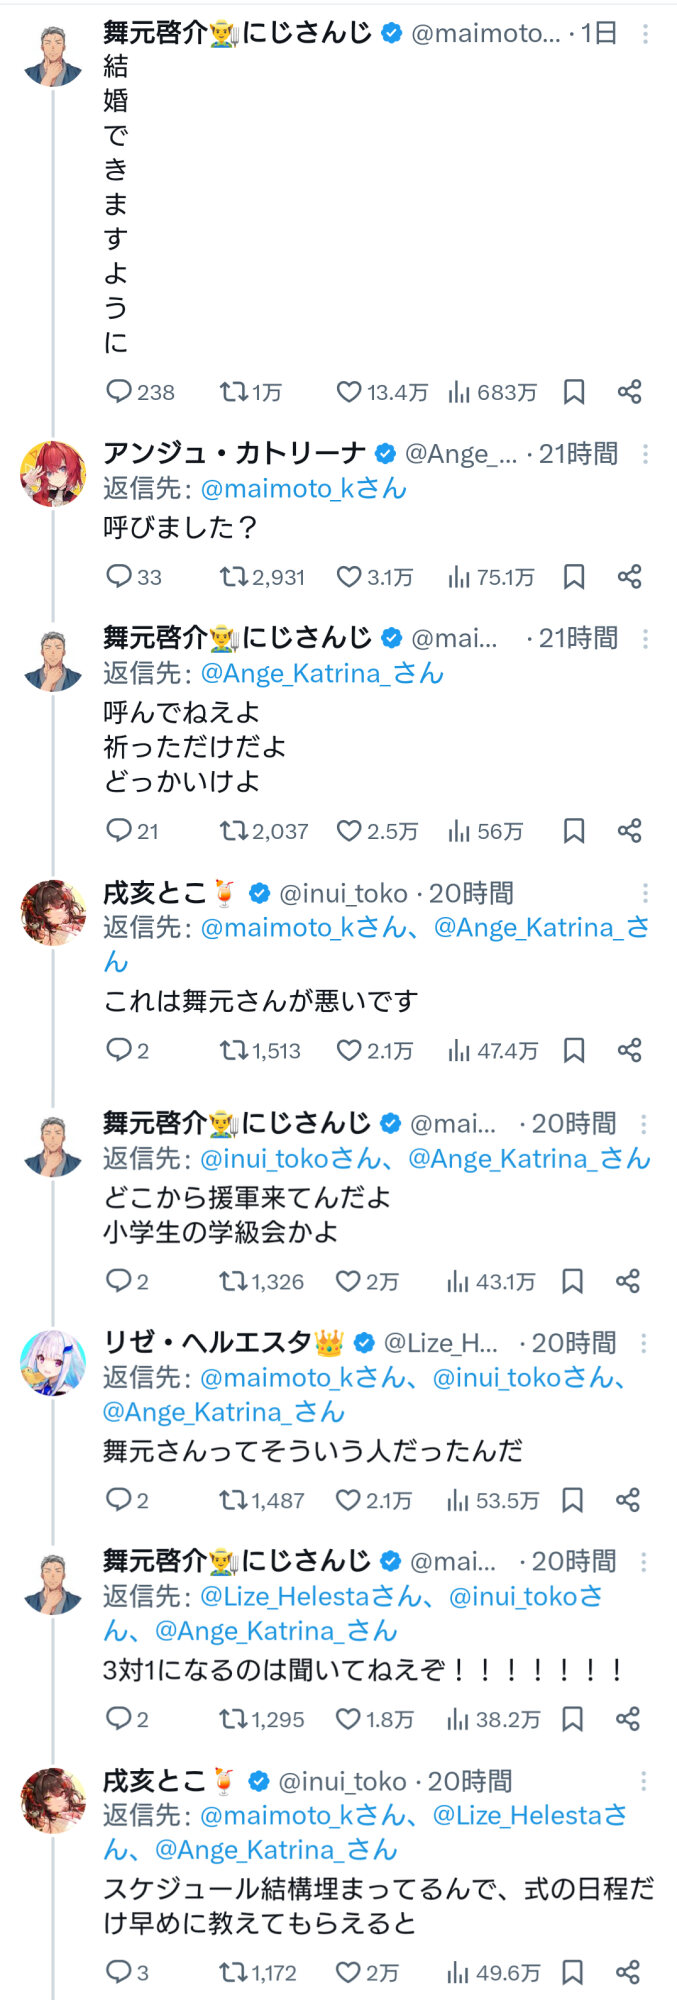The height and width of the screenshot is (2000, 677).
Task: Open アンジュ・カトリーナ's profile avatar
Action: click(53, 473)
